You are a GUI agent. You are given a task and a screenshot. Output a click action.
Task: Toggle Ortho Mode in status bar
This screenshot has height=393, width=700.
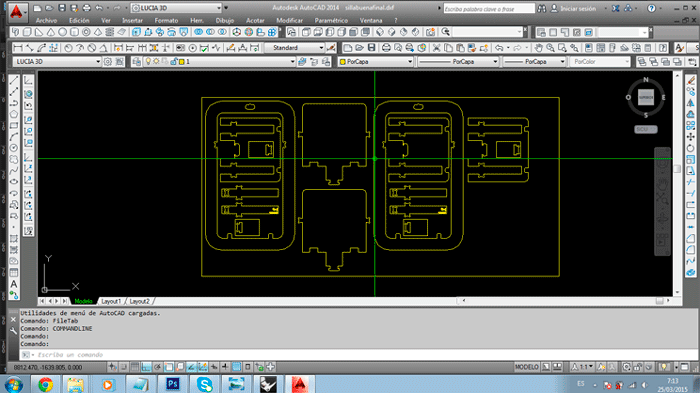coord(146,367)
